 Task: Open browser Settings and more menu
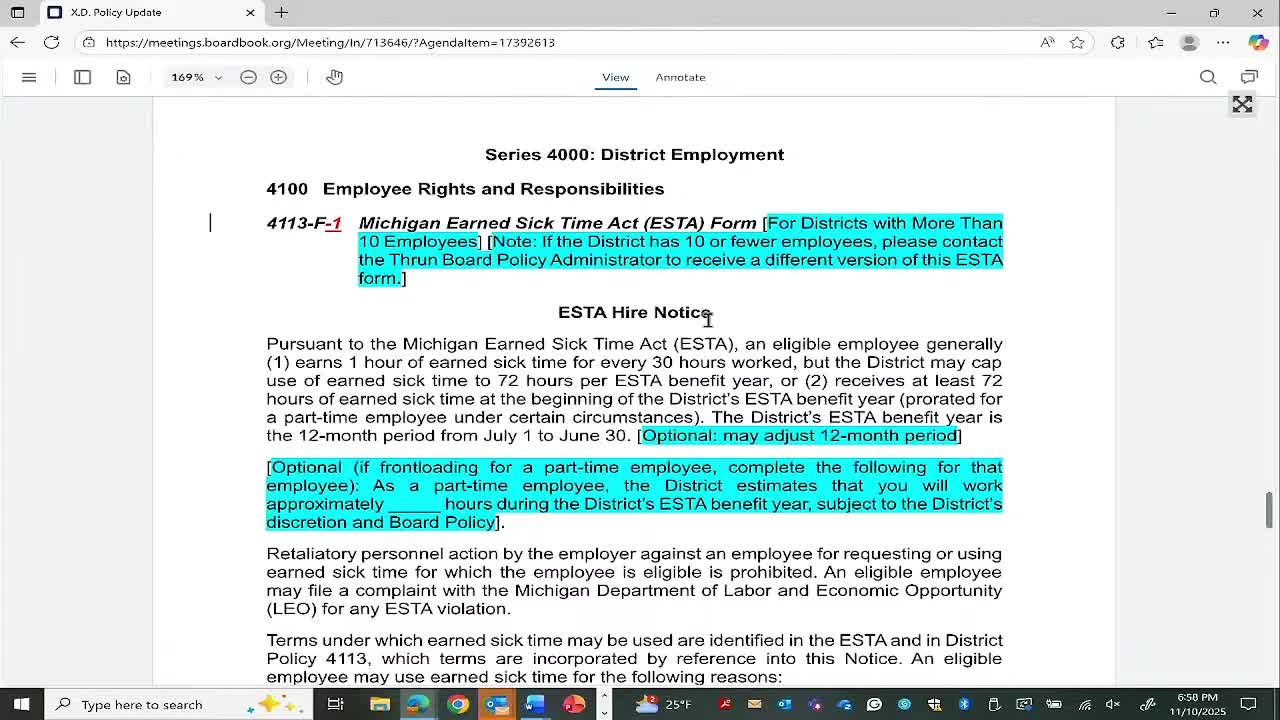1223,42
